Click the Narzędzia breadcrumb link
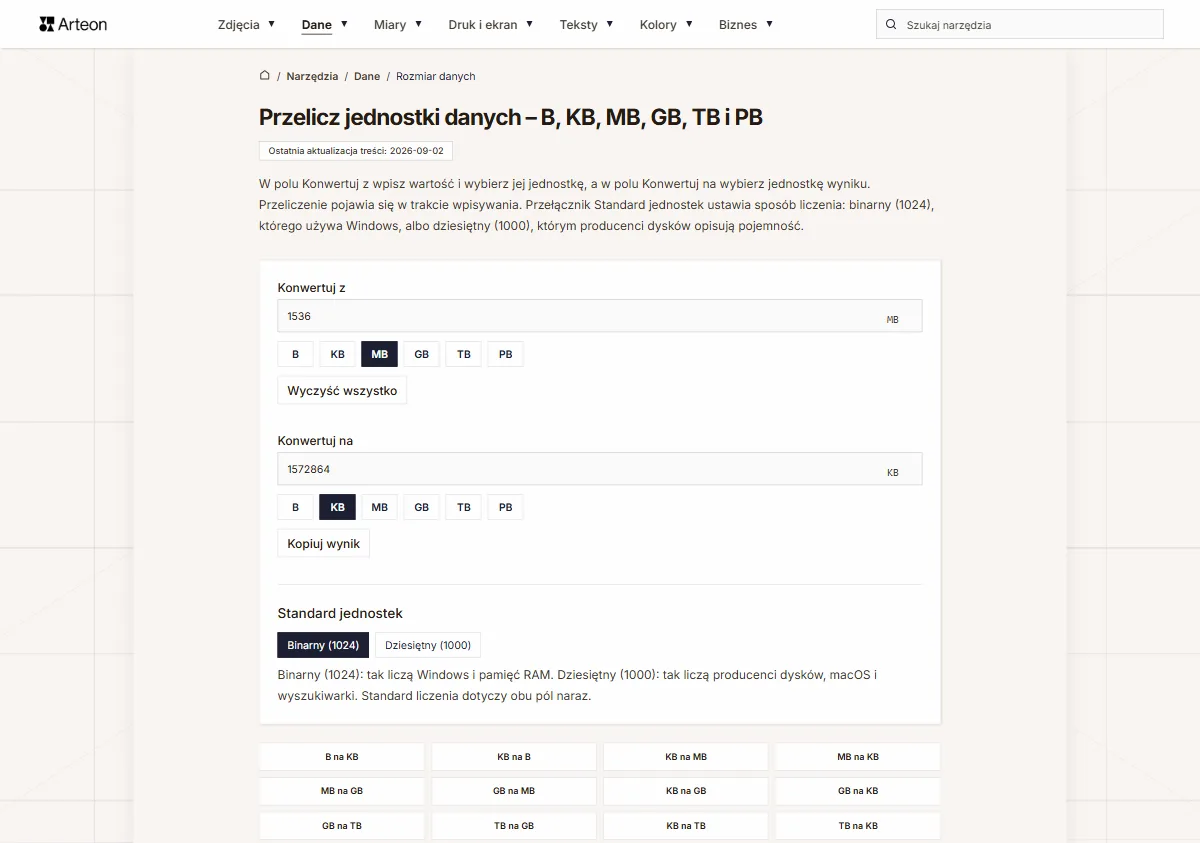Image resolution: width=1200 pixels, height=843 pixels. 312,76
